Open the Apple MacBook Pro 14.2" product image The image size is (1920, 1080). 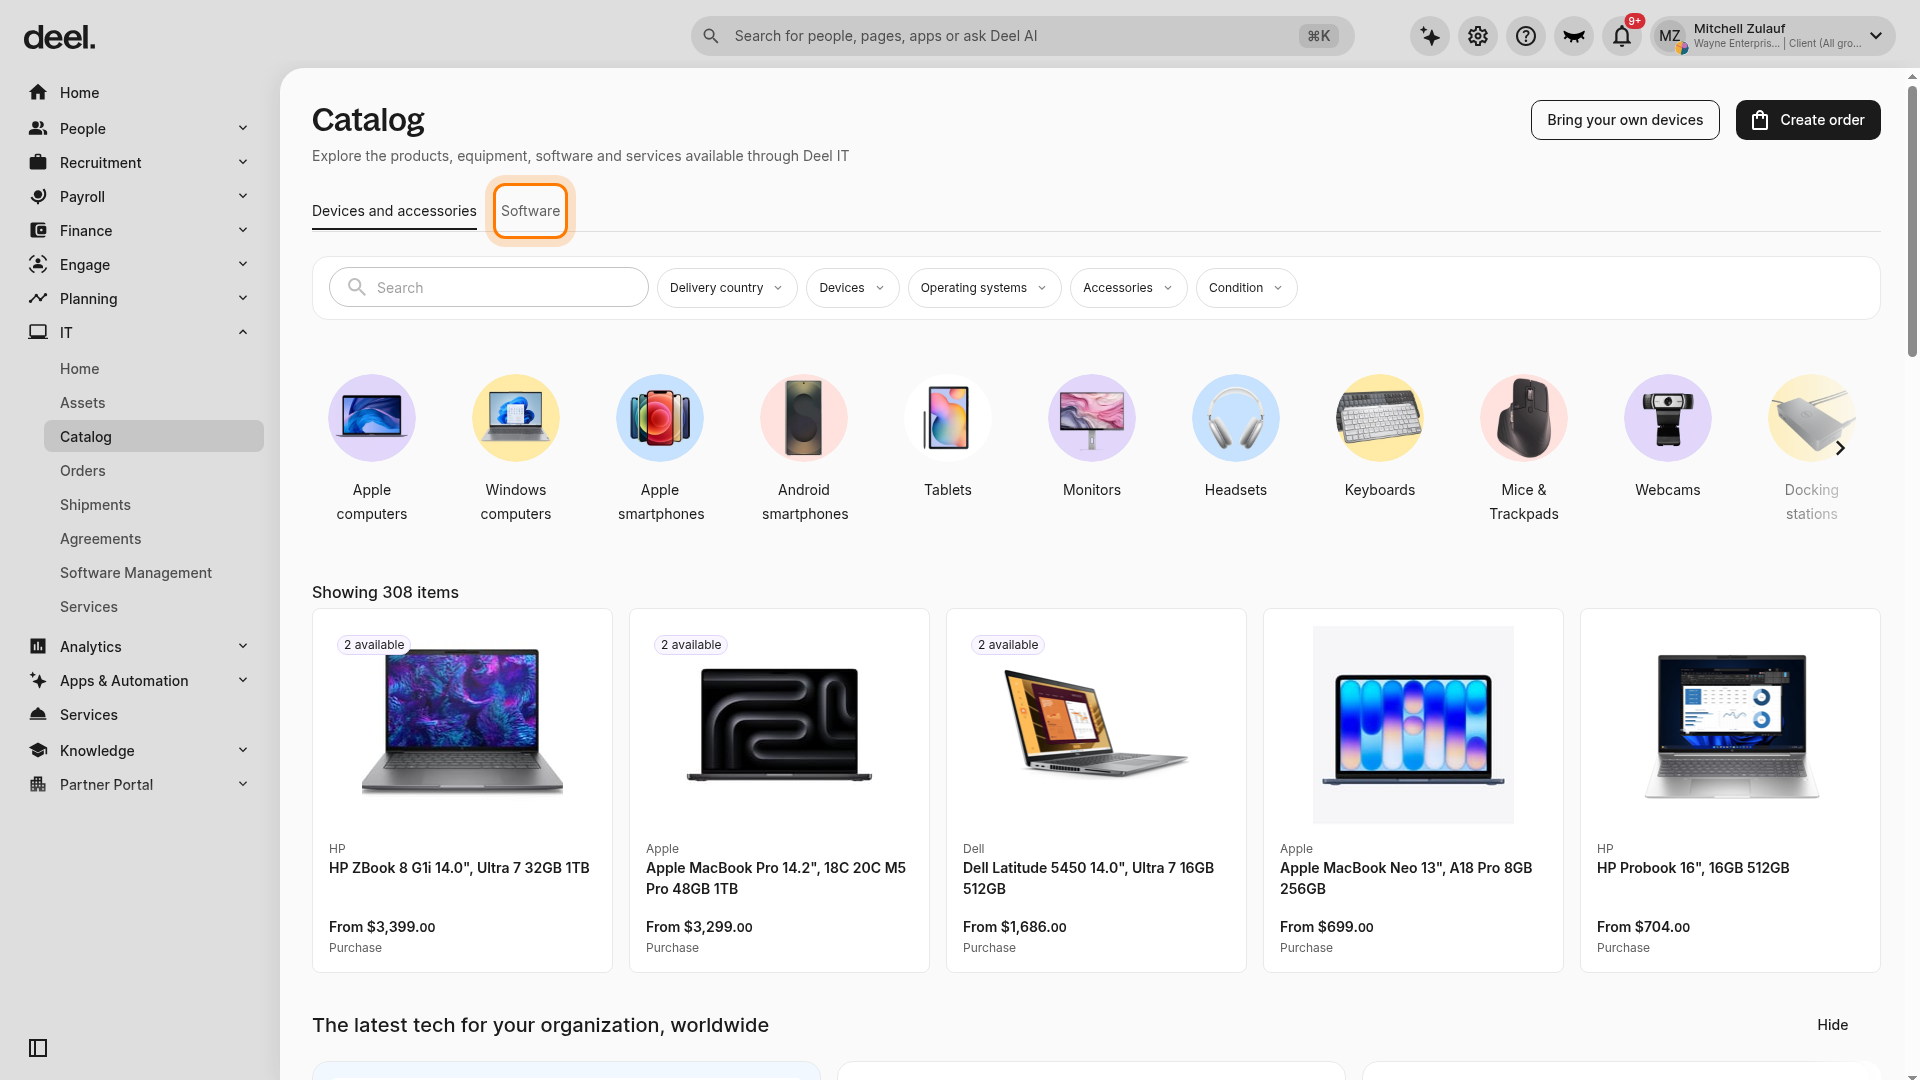point(779,723)
